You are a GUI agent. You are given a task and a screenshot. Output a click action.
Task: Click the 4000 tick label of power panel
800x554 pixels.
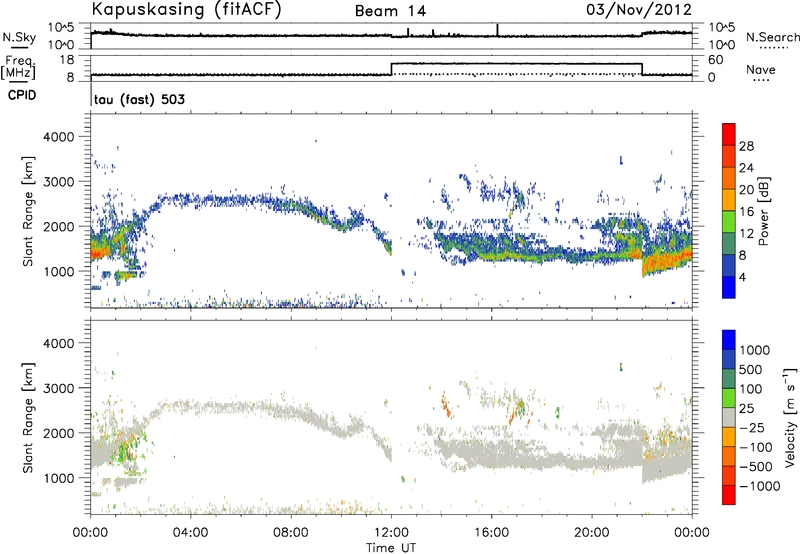coord(59,137)
